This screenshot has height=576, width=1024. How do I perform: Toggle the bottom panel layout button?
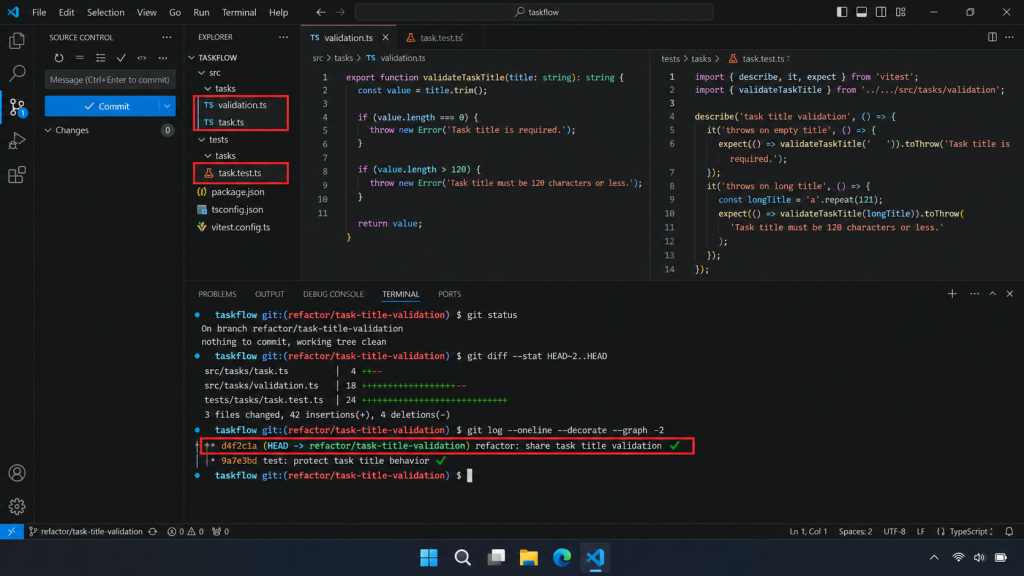click(x=861, y=12)
